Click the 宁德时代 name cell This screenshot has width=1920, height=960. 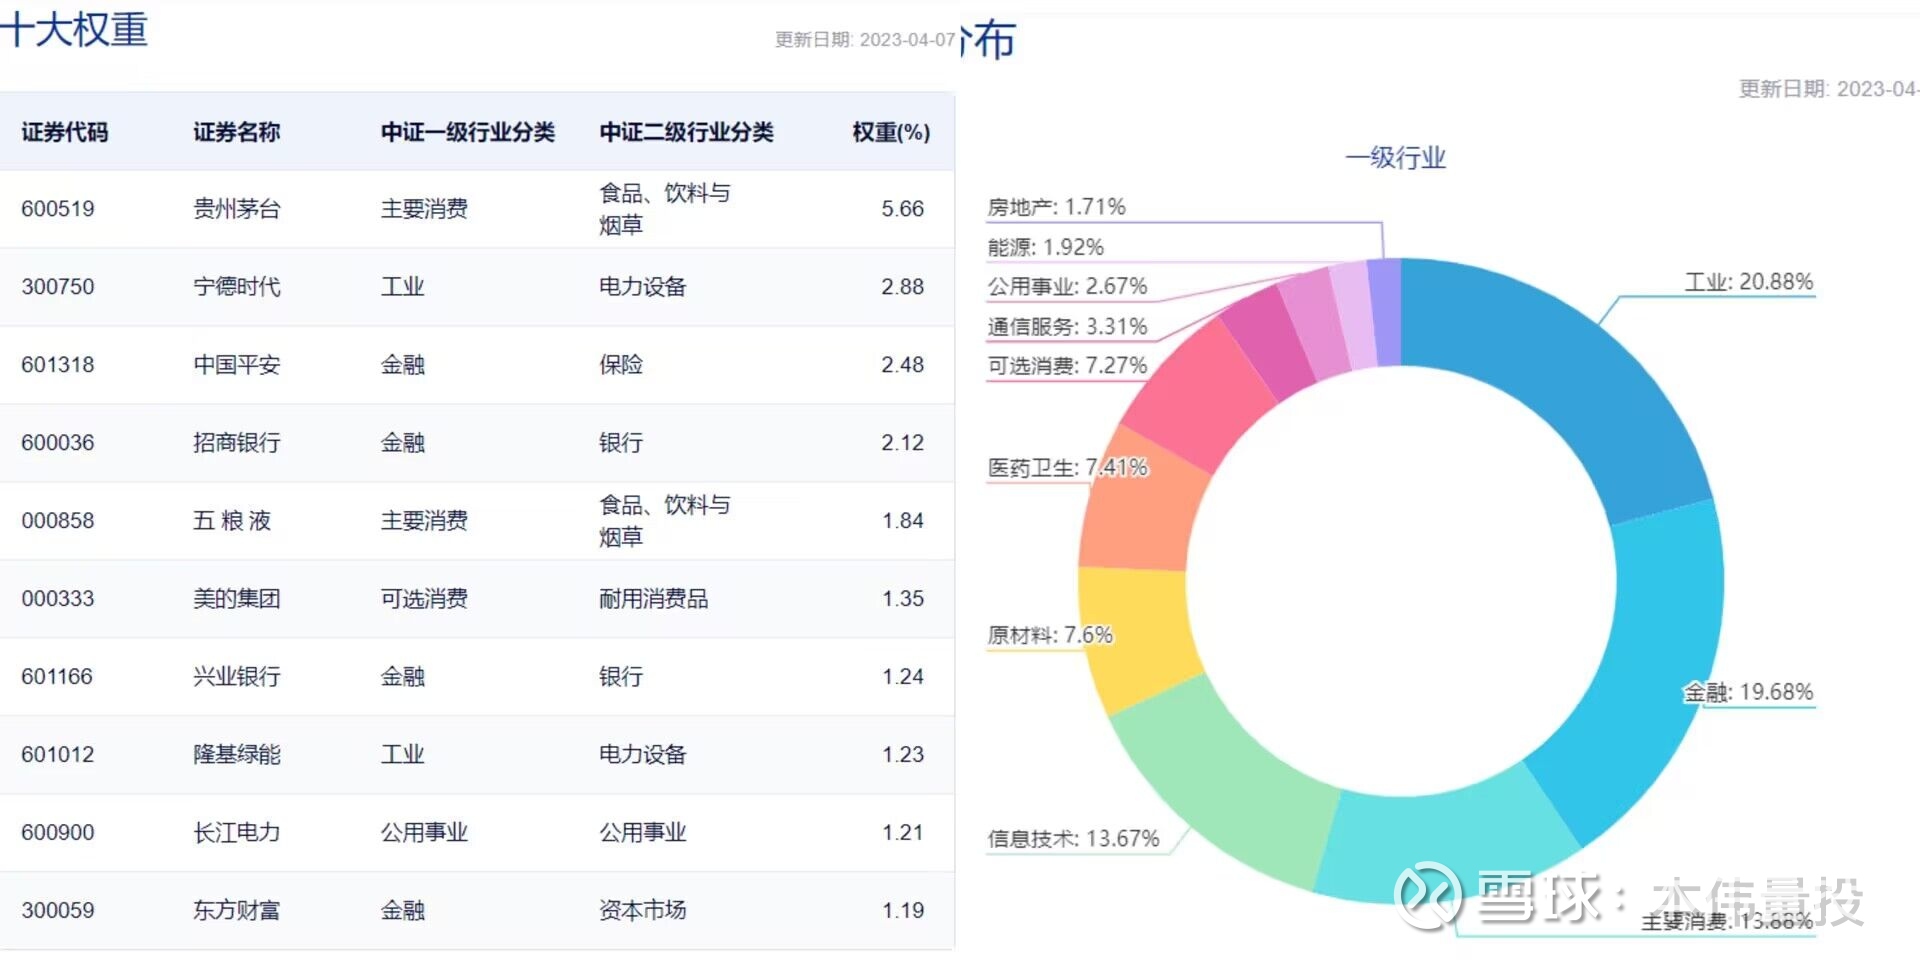point(237,287)
